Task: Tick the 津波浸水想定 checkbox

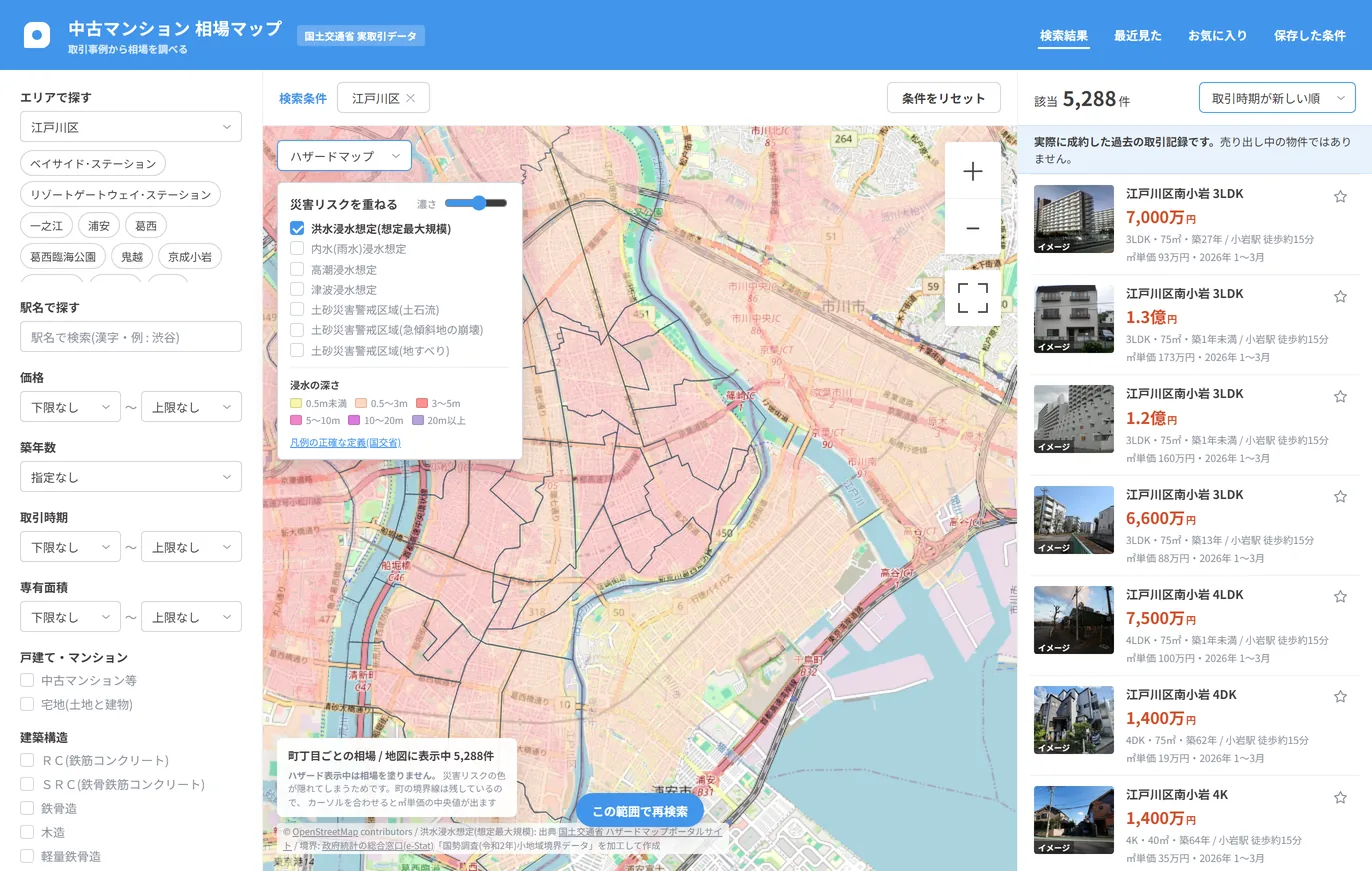Action: tap(297, 289)
